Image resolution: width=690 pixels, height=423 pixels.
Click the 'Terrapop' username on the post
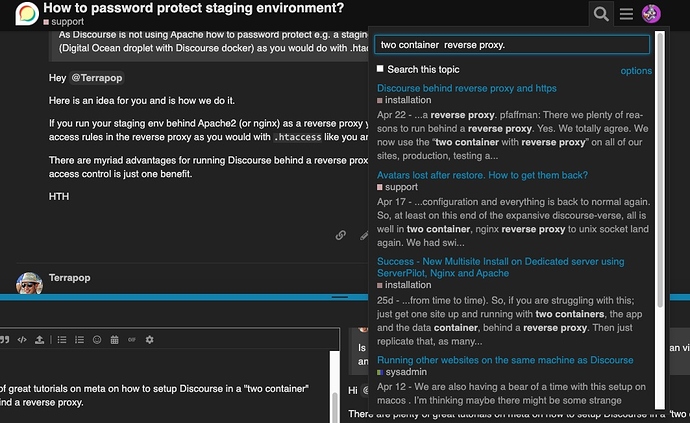70,278
